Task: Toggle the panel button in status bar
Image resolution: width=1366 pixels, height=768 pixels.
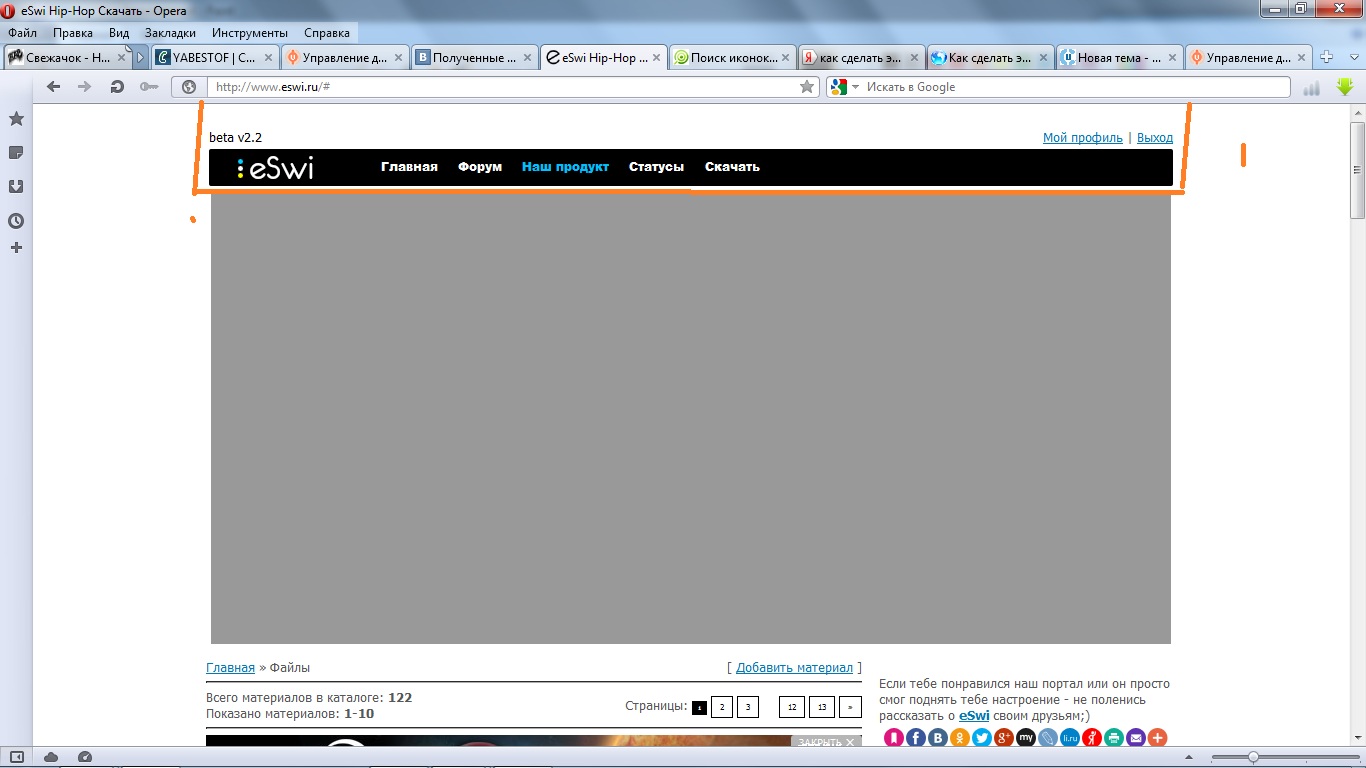Action: (x=17, y=757)
